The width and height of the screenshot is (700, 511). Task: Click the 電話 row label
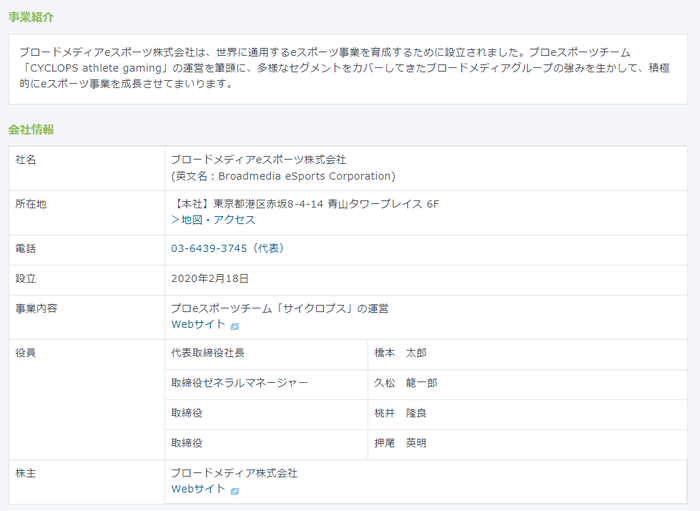pyautogui.click(x=25, y=248)
